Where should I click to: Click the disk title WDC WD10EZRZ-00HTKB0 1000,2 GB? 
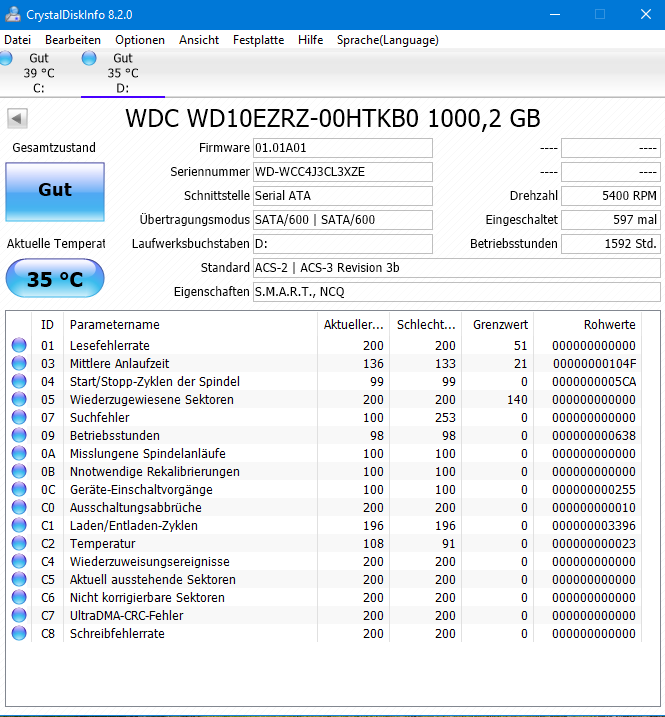(333, 118)
